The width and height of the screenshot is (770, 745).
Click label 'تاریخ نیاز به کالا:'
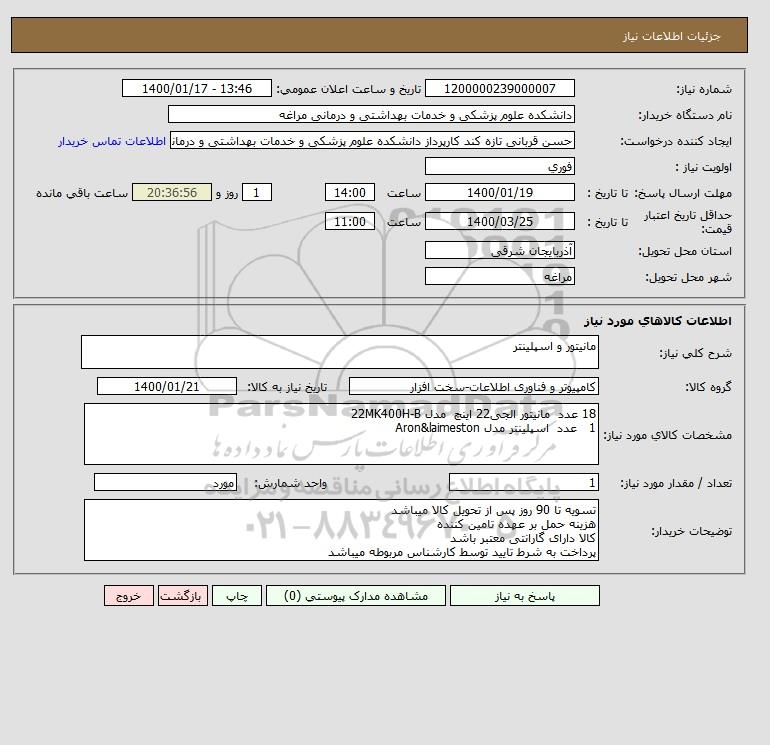(x=287, y=387)
